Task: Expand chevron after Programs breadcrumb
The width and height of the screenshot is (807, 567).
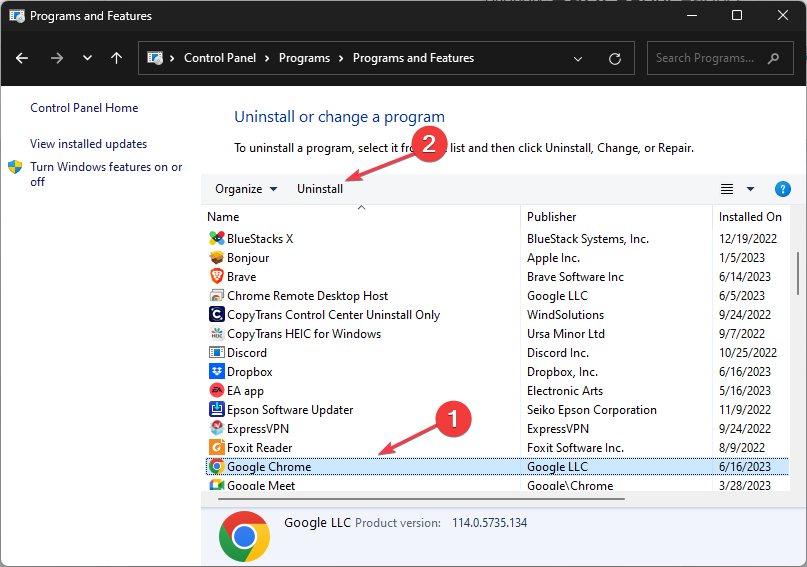Action: pyautogui.click(x=341, y=58)
